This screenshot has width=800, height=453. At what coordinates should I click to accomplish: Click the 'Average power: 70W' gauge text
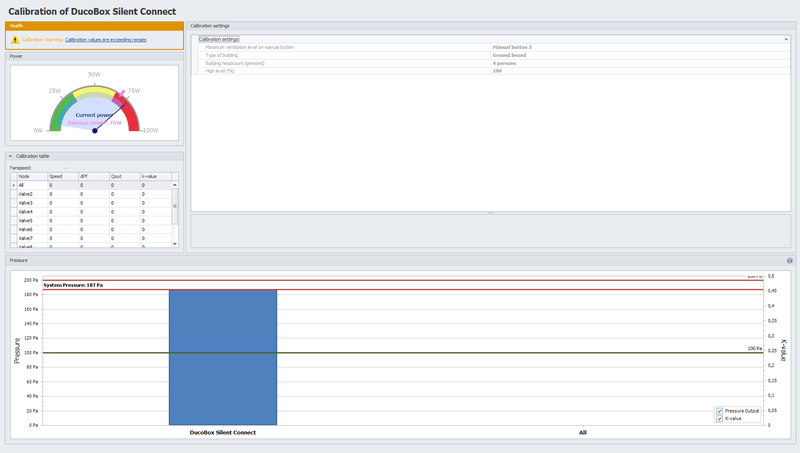pos(94,123)
